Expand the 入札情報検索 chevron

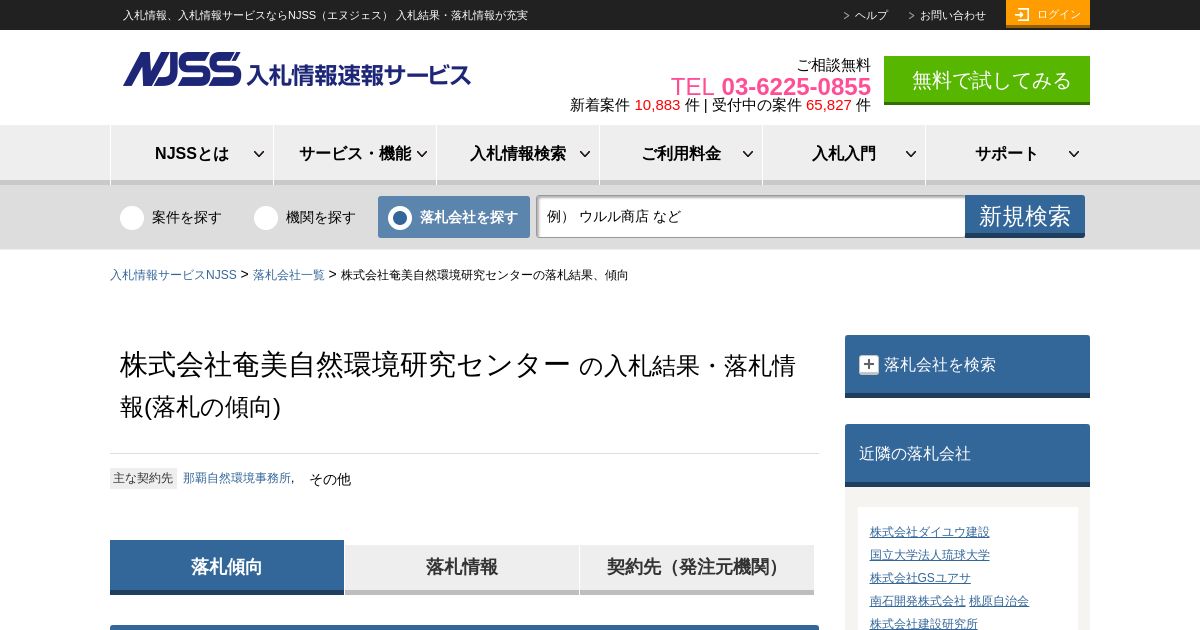click(585, 154)
